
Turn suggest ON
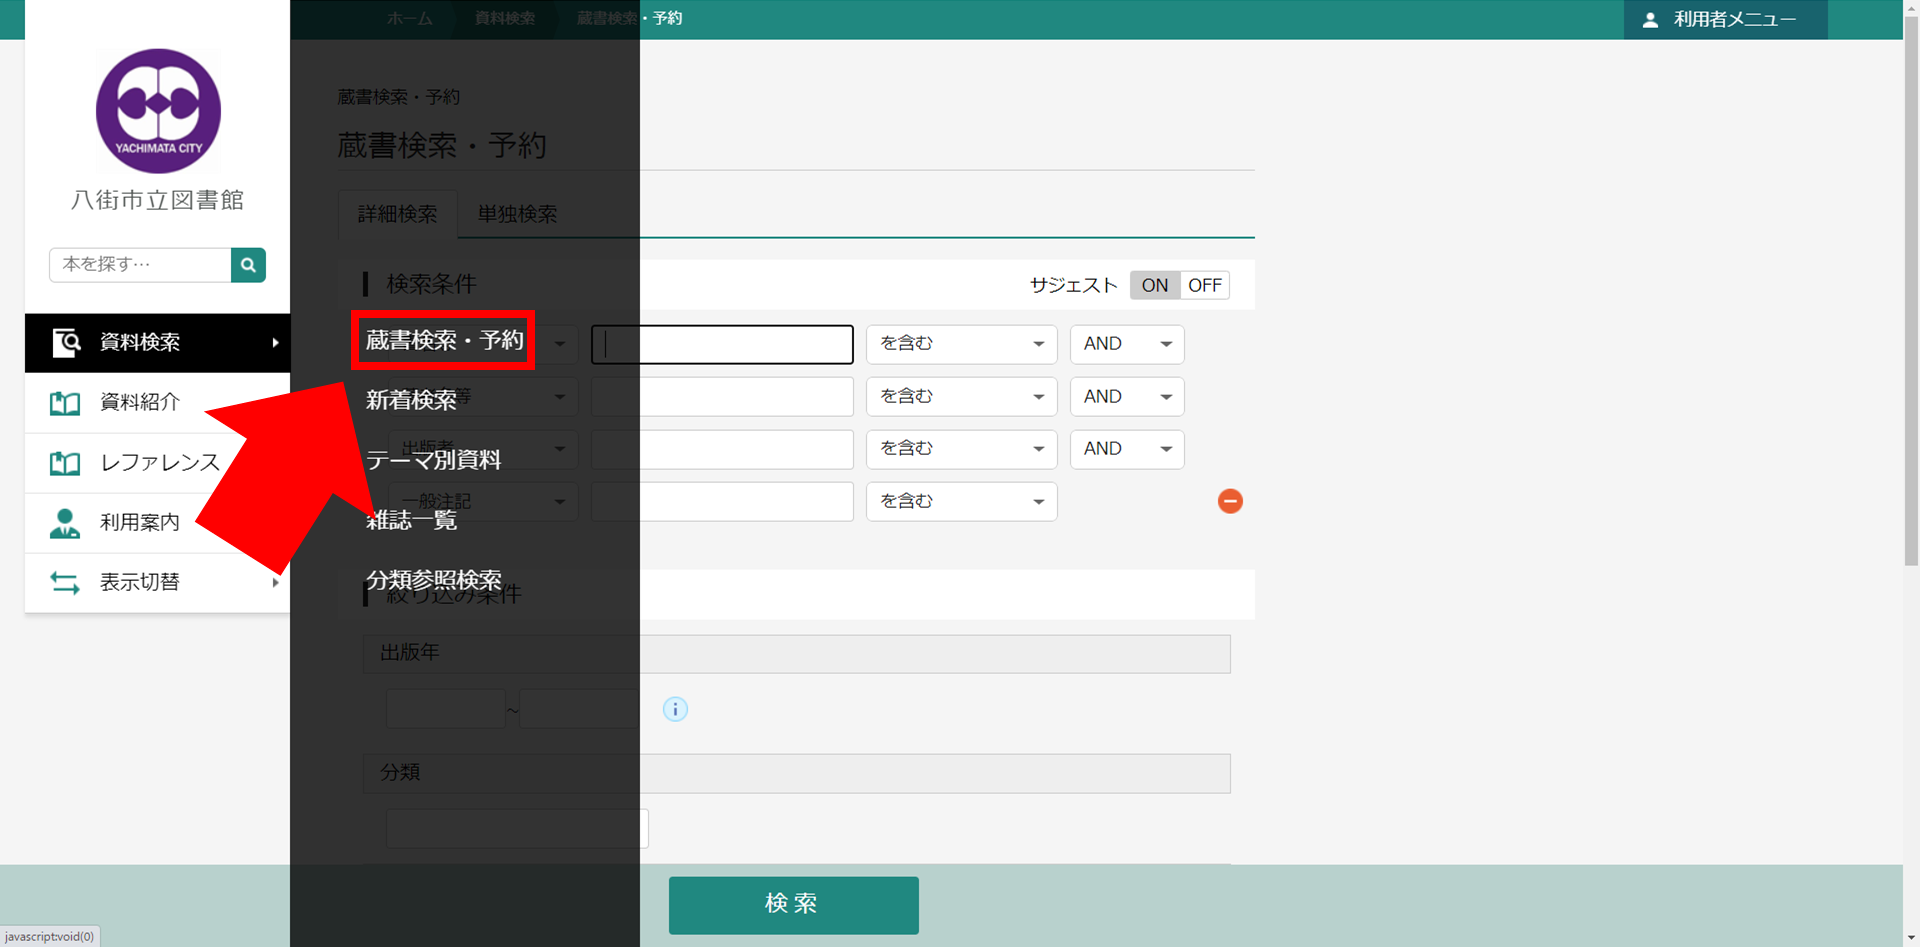1154,285
